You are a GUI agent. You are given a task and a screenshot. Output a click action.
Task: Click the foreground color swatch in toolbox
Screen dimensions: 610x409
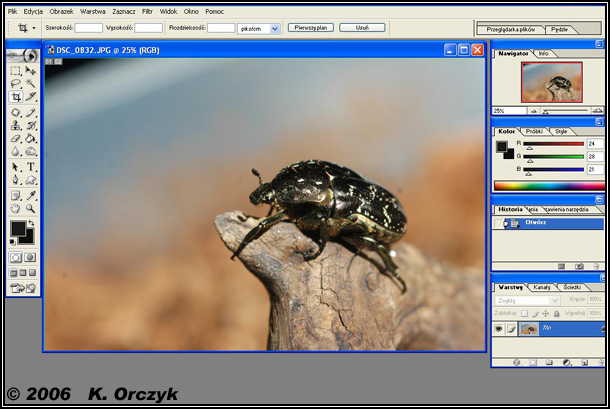tap(17, 228)
